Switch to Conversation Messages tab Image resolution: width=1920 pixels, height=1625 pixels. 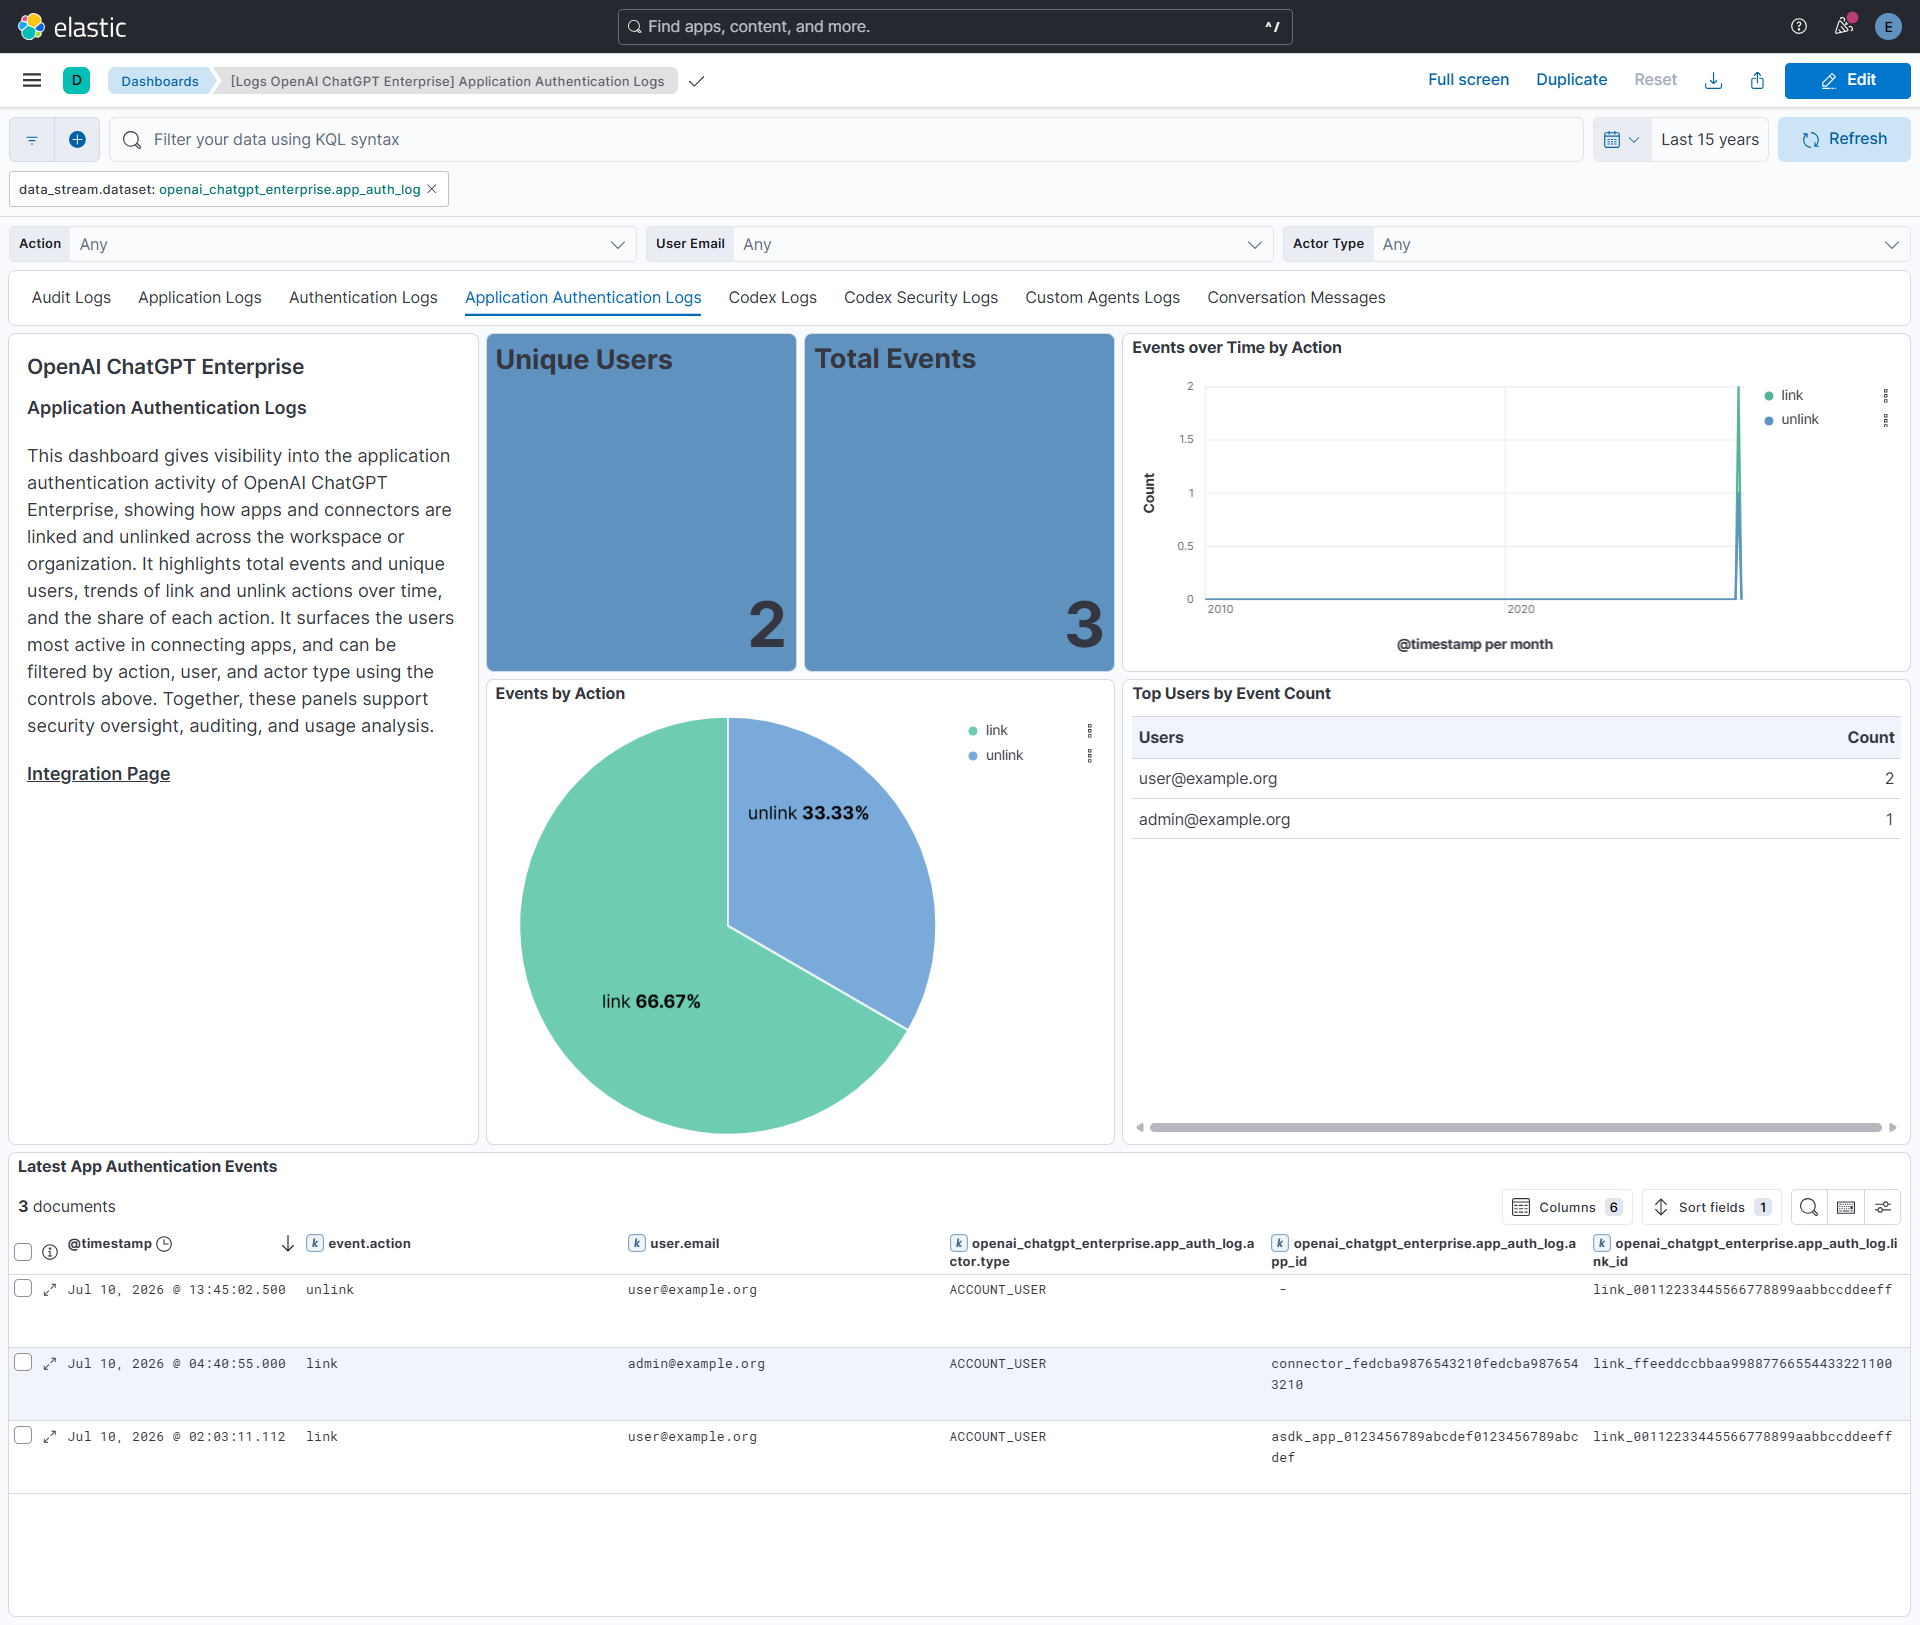tap(1296, 298)
